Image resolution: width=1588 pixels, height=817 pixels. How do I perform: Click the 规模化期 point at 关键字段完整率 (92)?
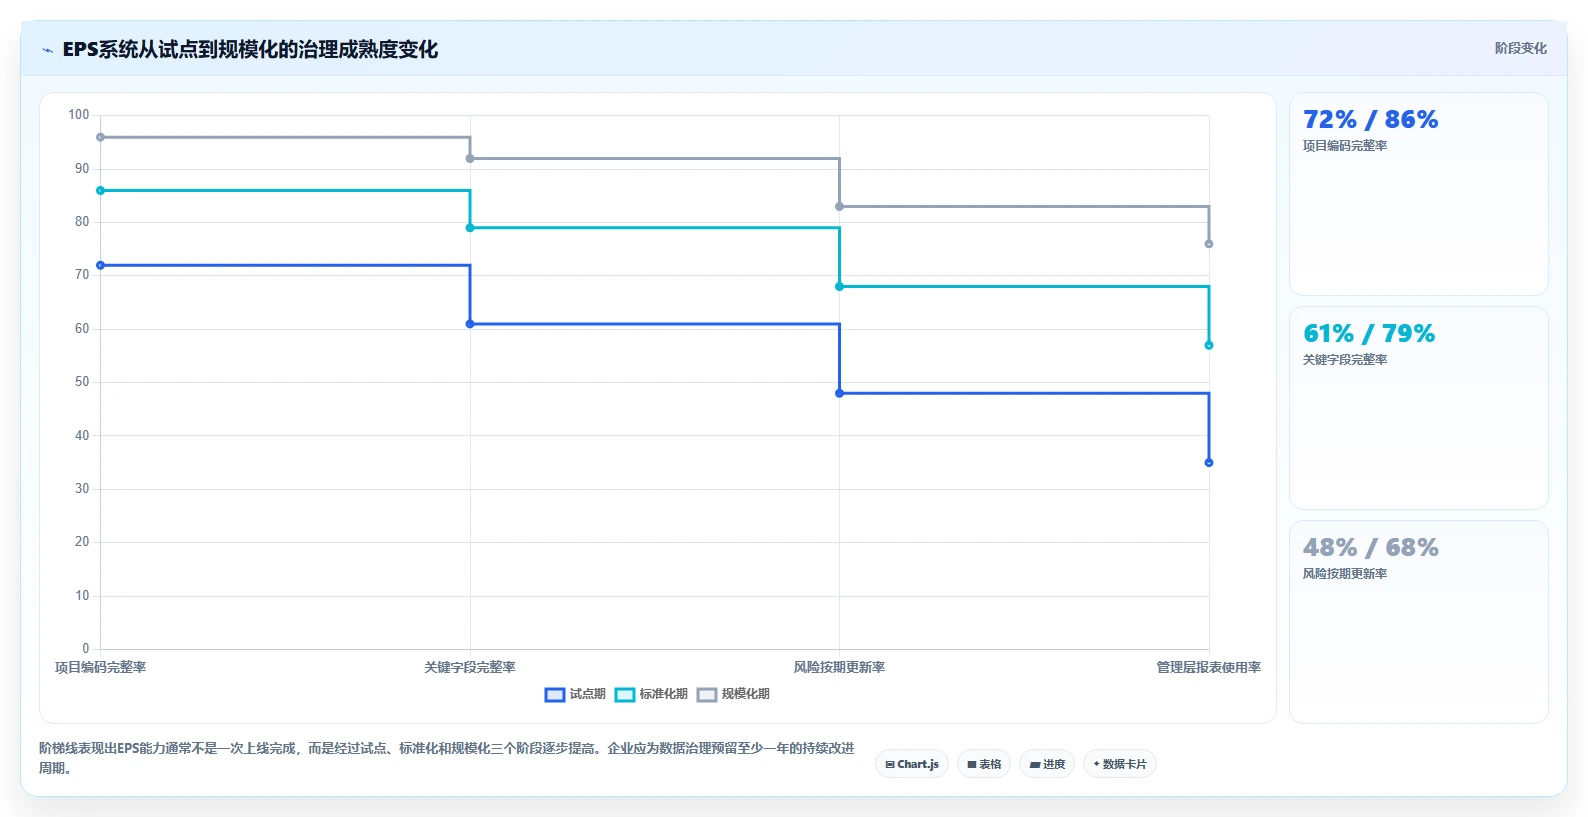(x=470, y=158)
